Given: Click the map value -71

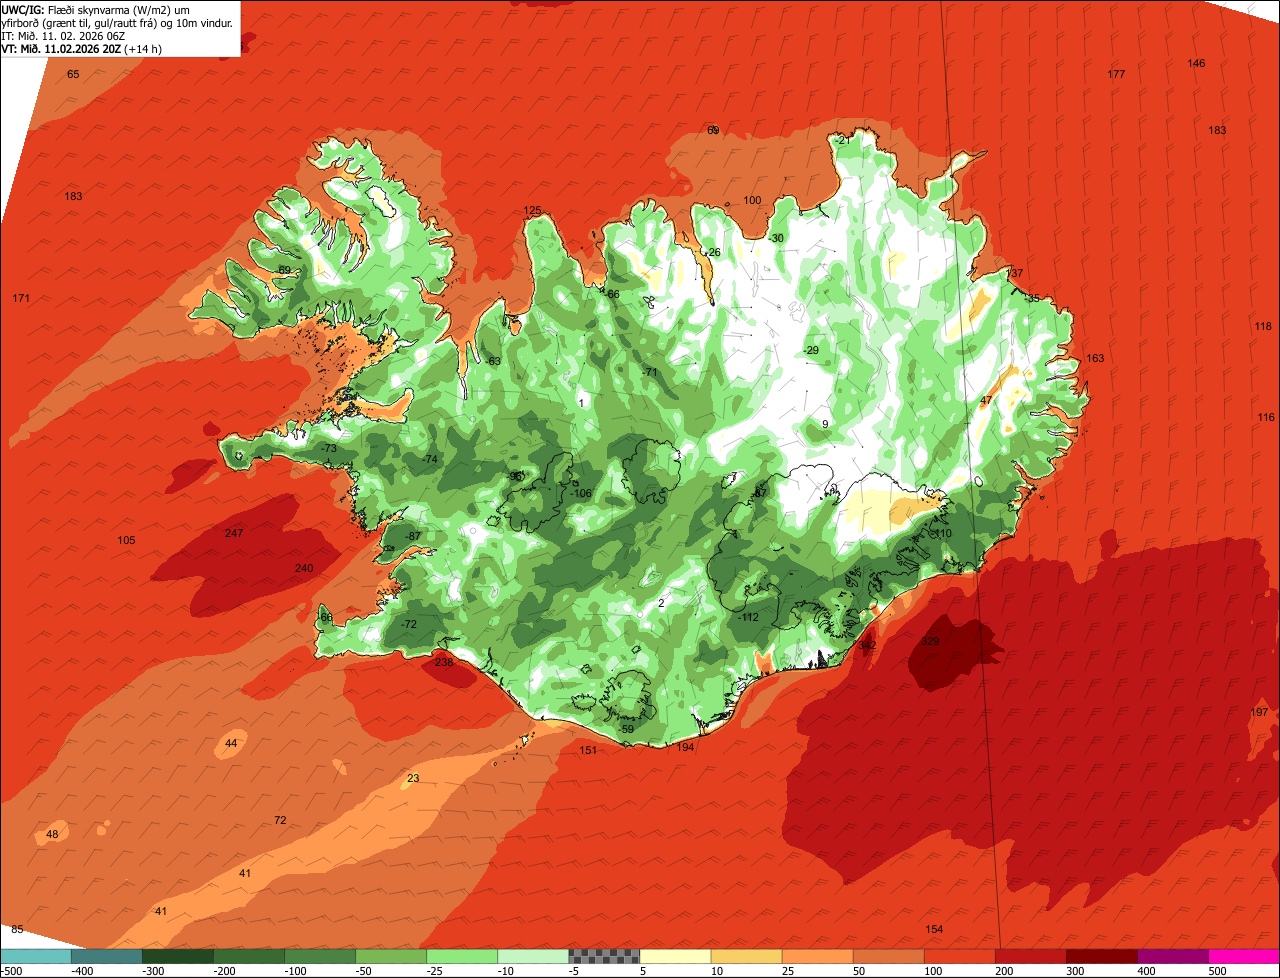Looking at the screenshot, I should tap(650, 372).
